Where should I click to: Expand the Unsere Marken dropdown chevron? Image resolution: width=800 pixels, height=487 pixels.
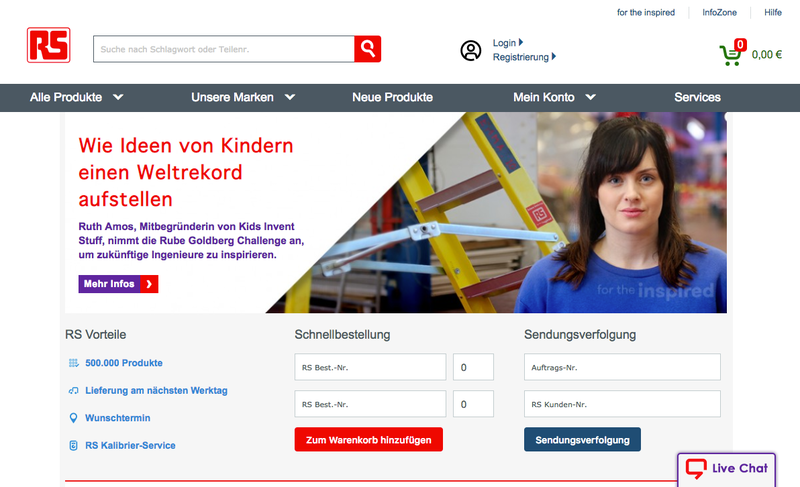click(x=290, y=97)
